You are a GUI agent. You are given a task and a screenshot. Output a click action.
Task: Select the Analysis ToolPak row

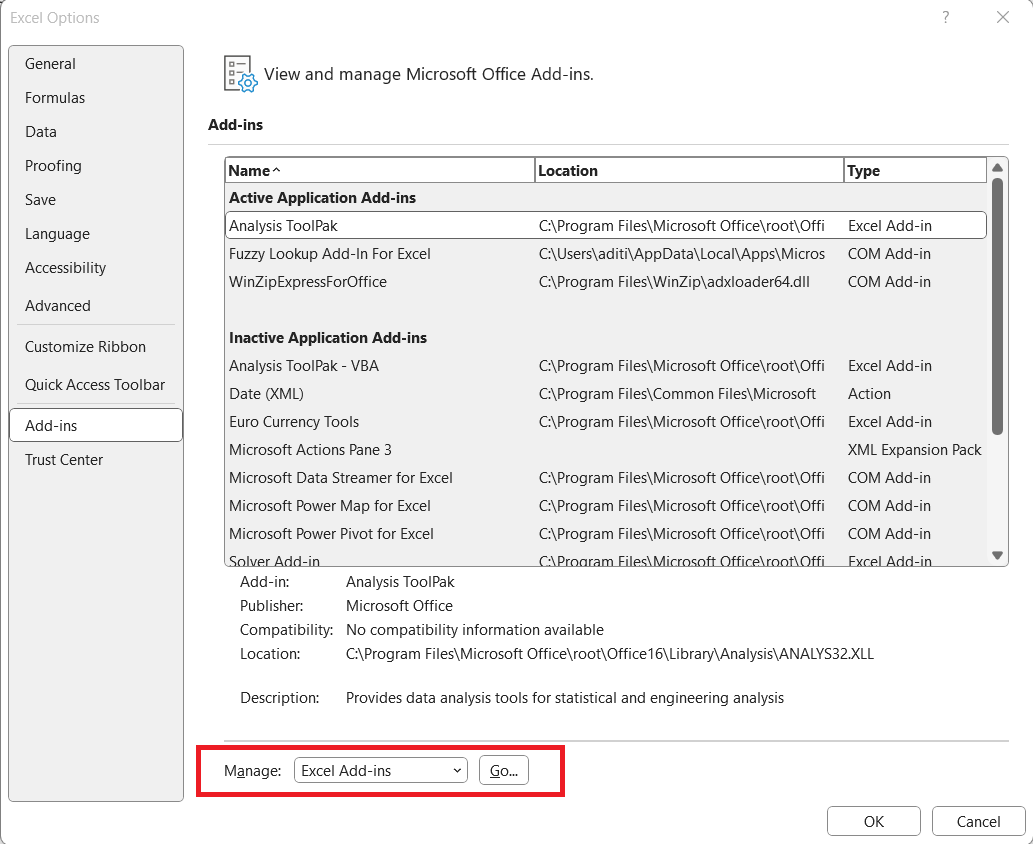click(x=605, y=226)
